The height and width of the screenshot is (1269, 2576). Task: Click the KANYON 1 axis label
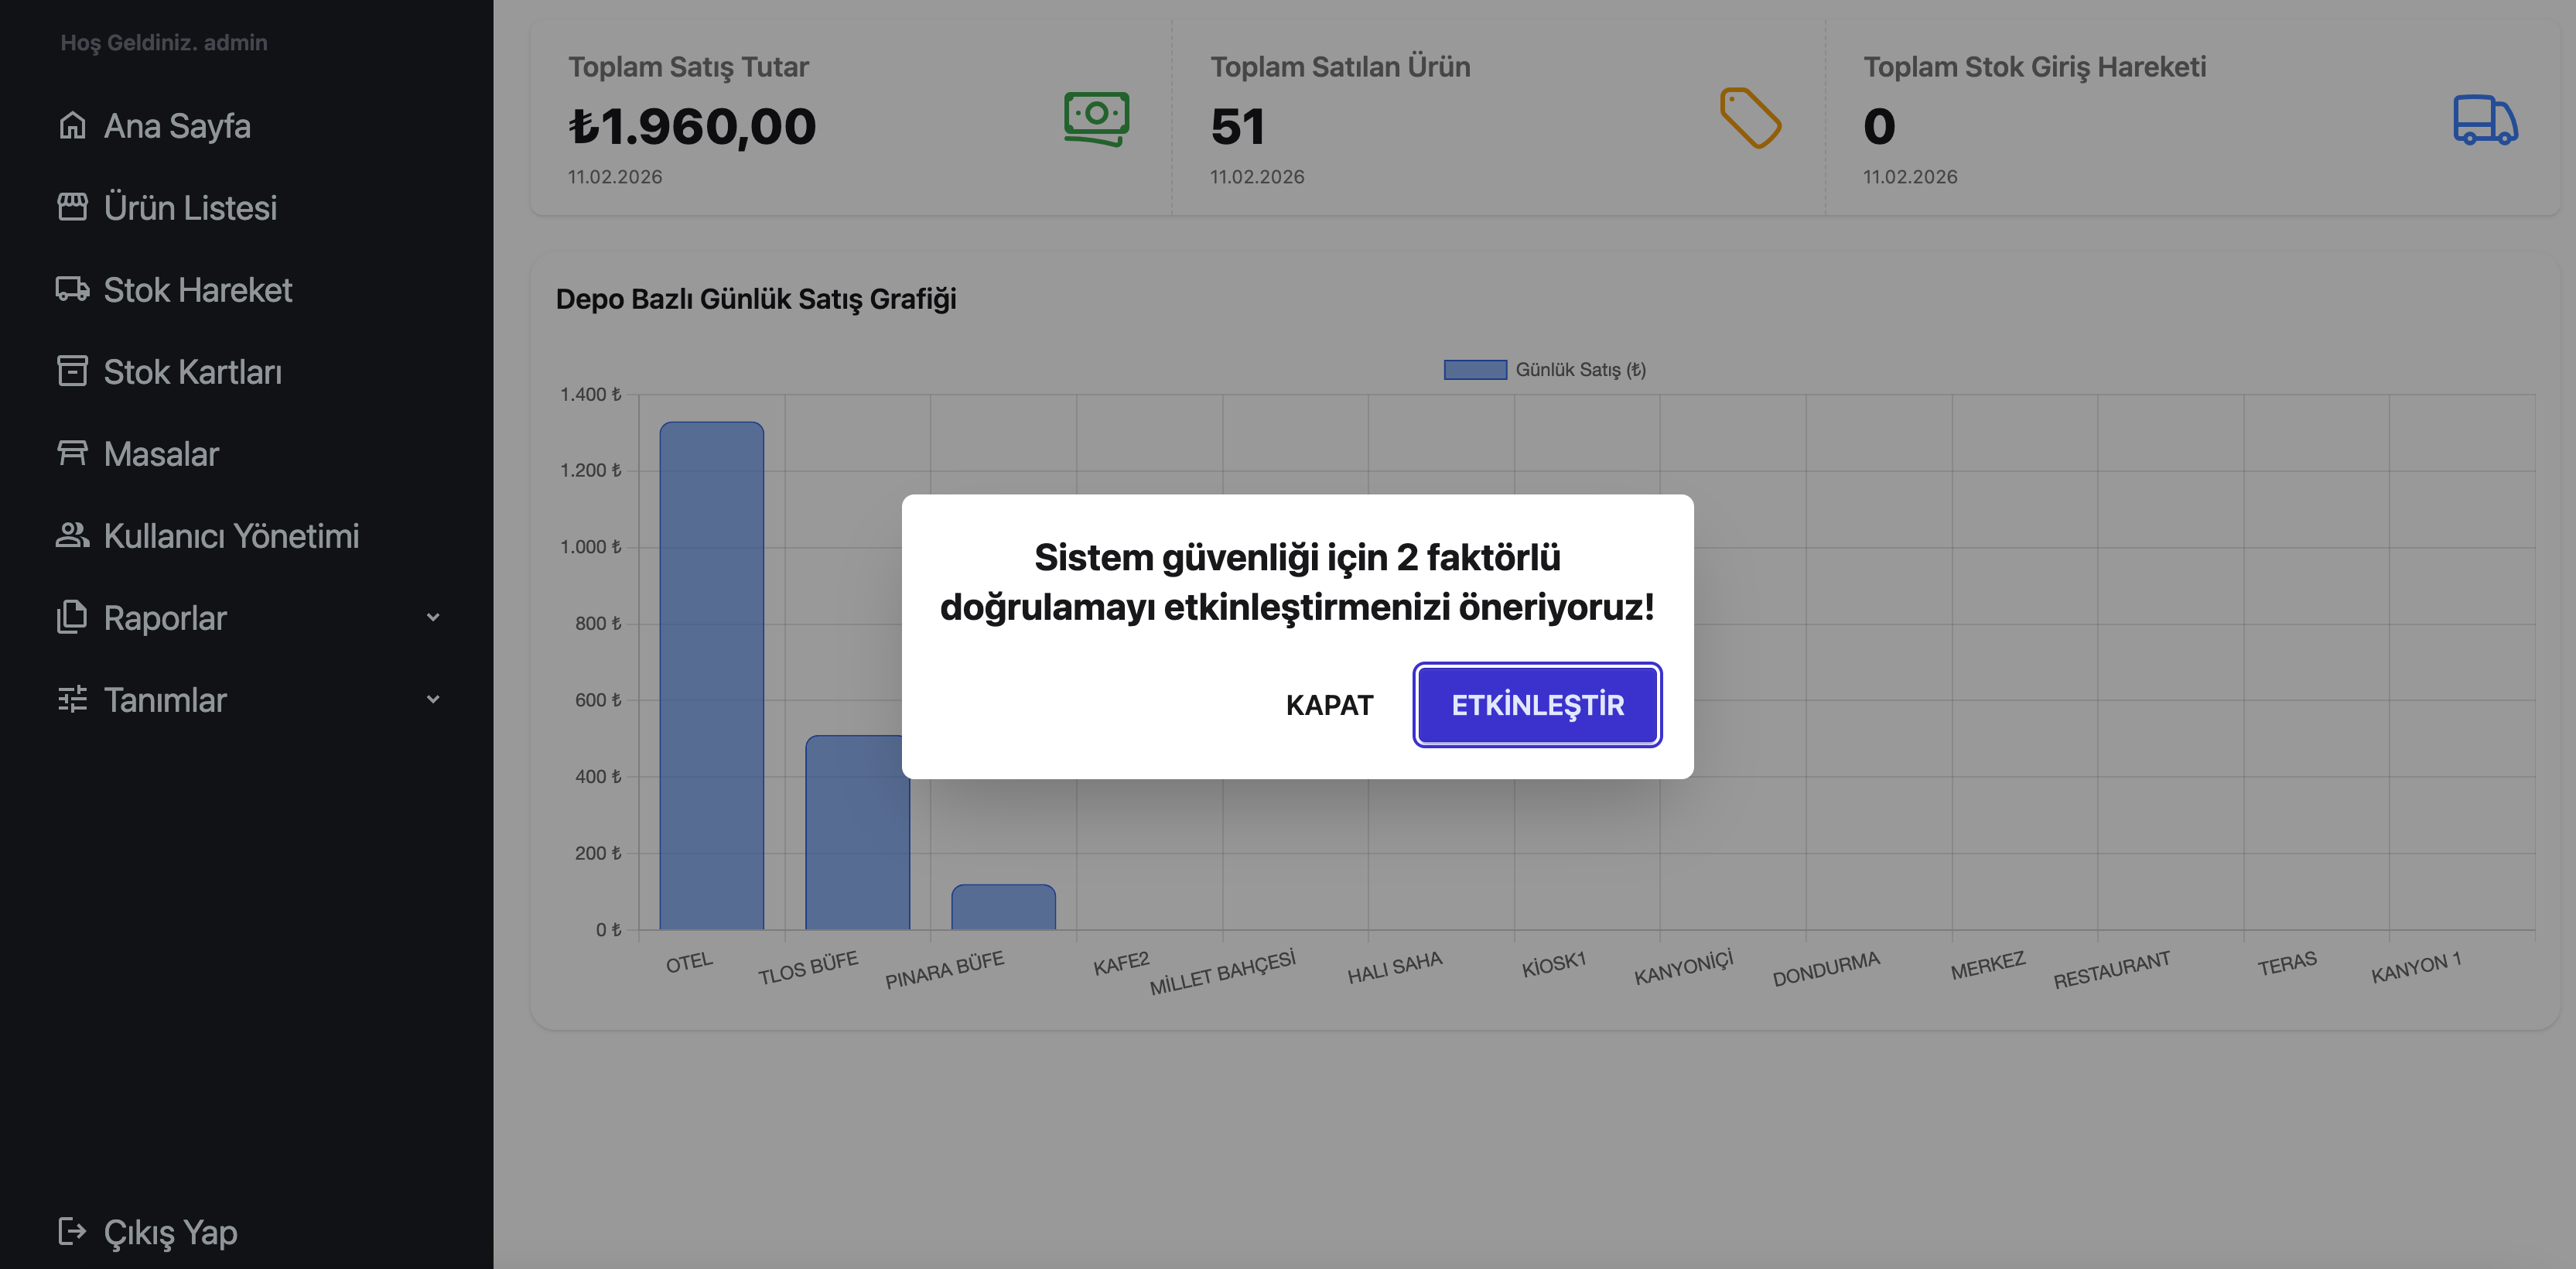(x=2416, y=967)
